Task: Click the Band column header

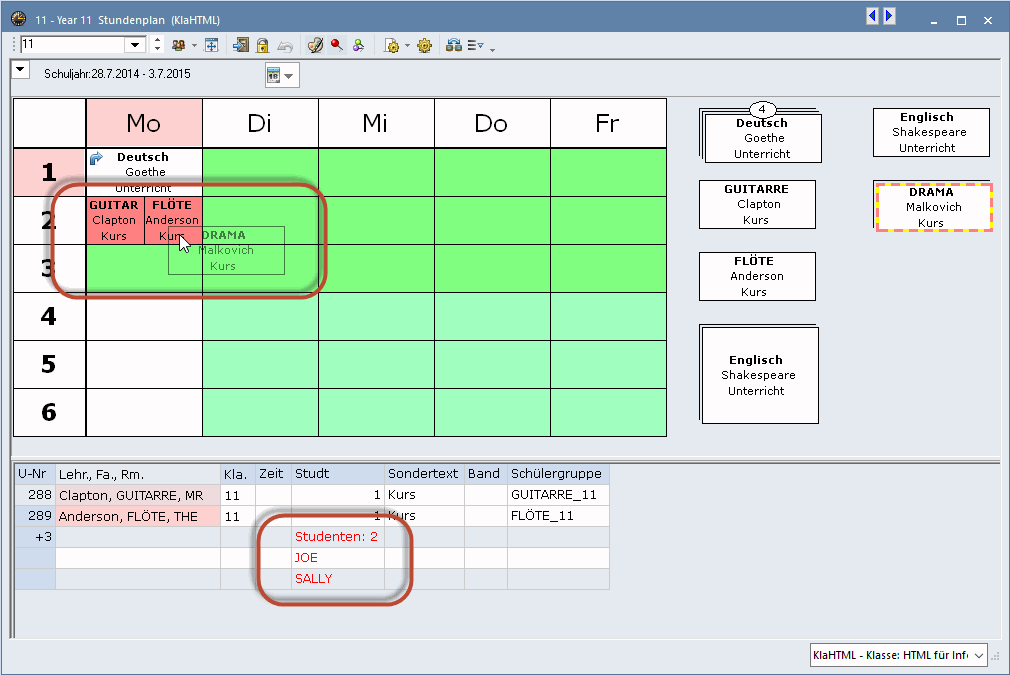Action: [486, 474]
